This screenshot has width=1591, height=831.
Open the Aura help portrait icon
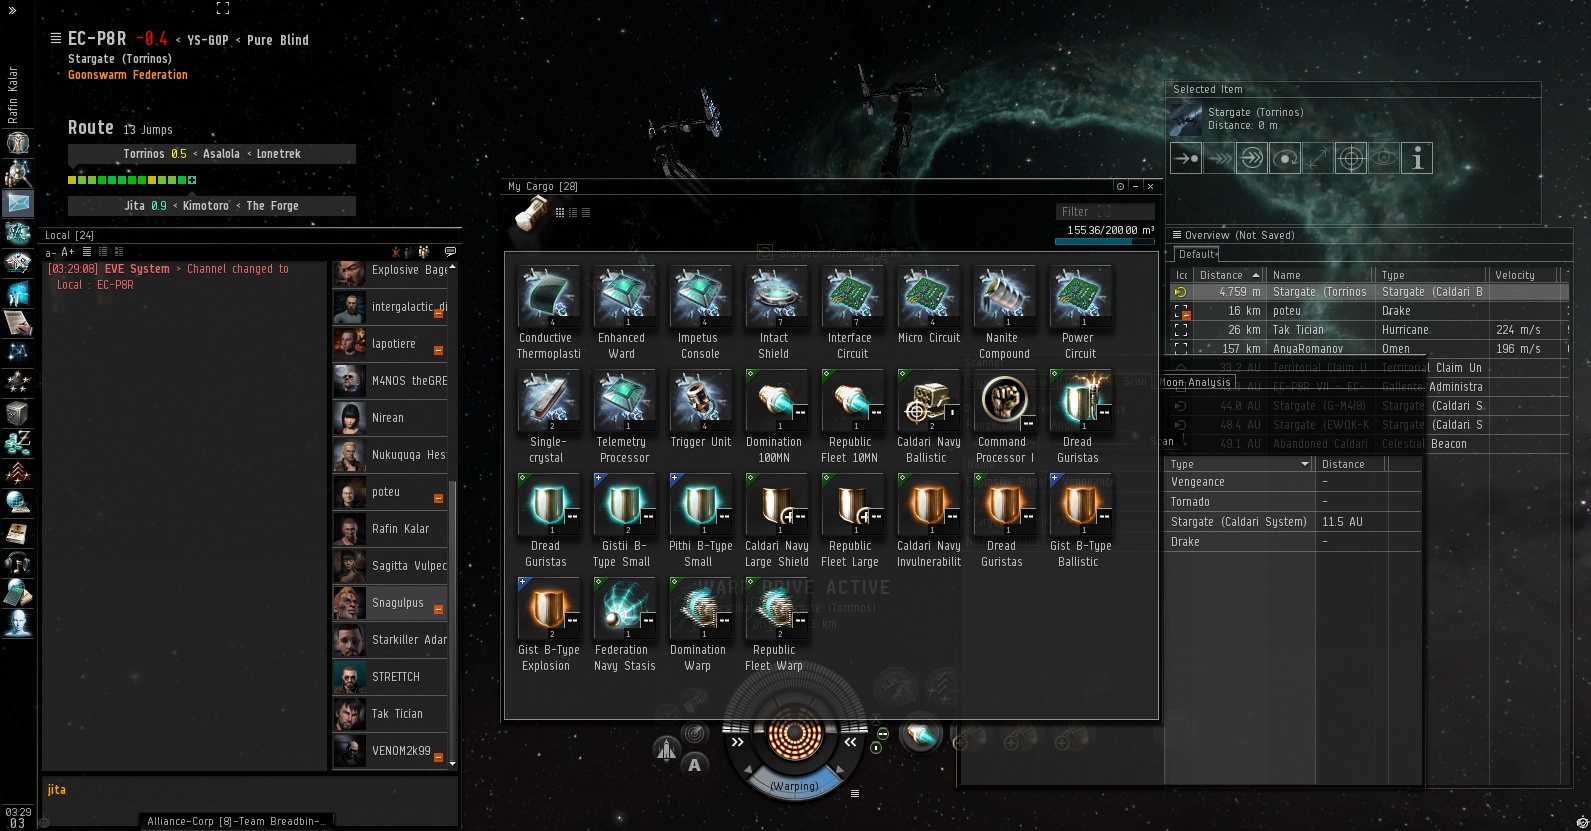(18, 623)
